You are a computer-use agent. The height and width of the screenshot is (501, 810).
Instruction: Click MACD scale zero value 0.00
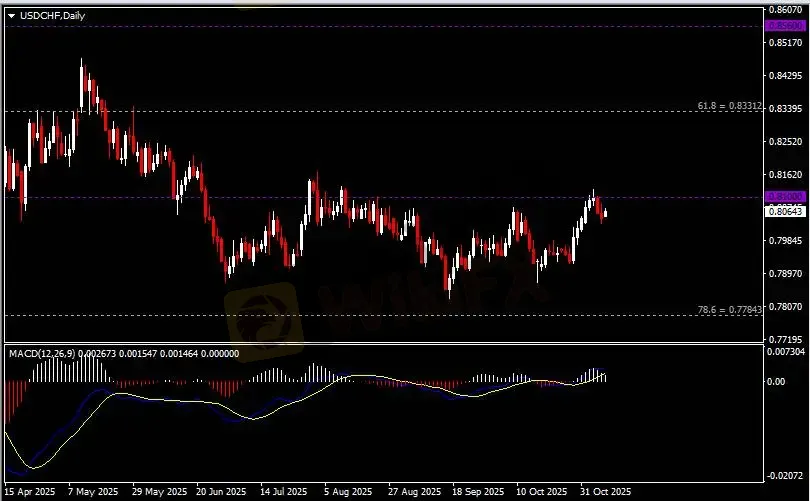pos(776,382)
